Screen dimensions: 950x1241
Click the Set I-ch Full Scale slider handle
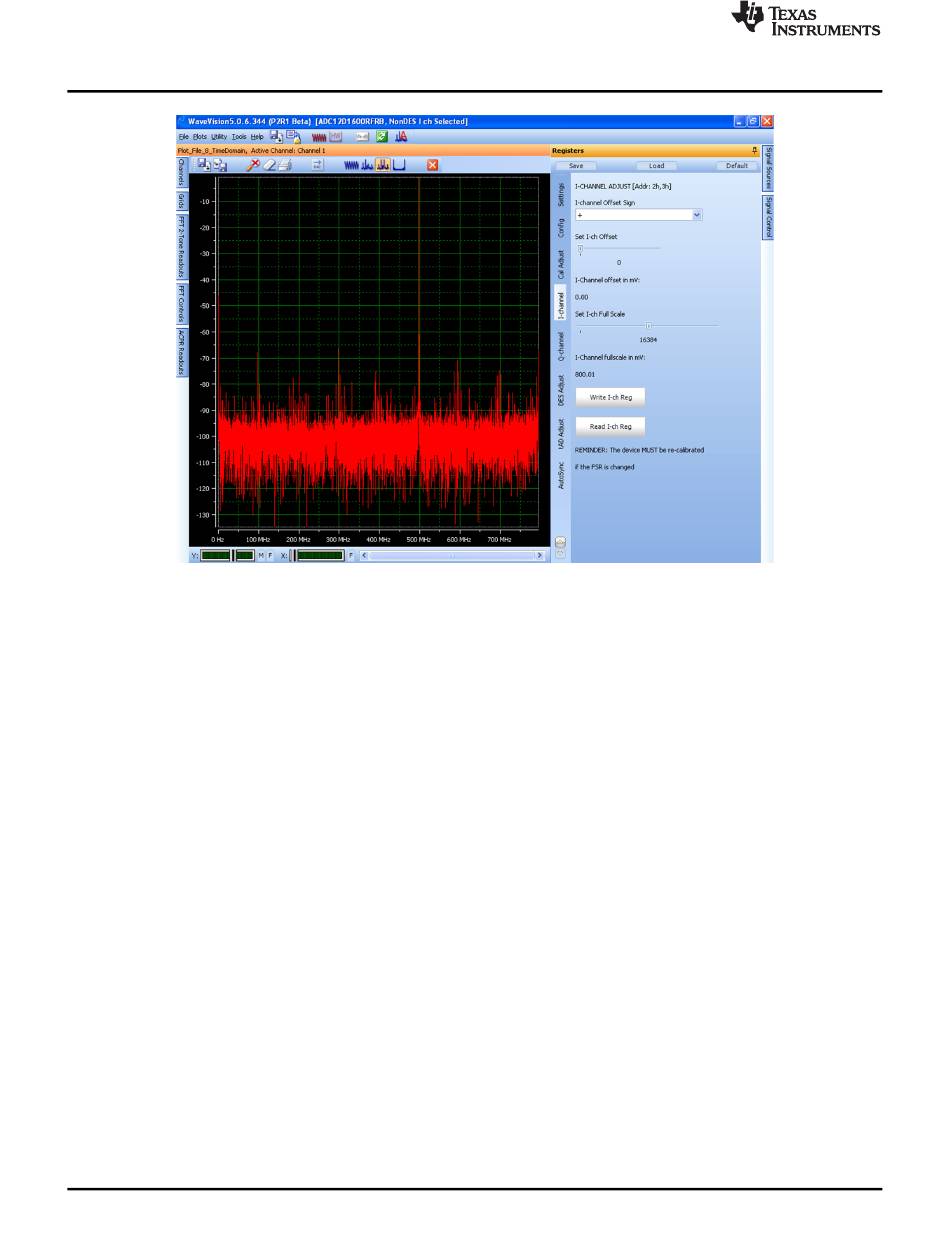pos(649,325)
